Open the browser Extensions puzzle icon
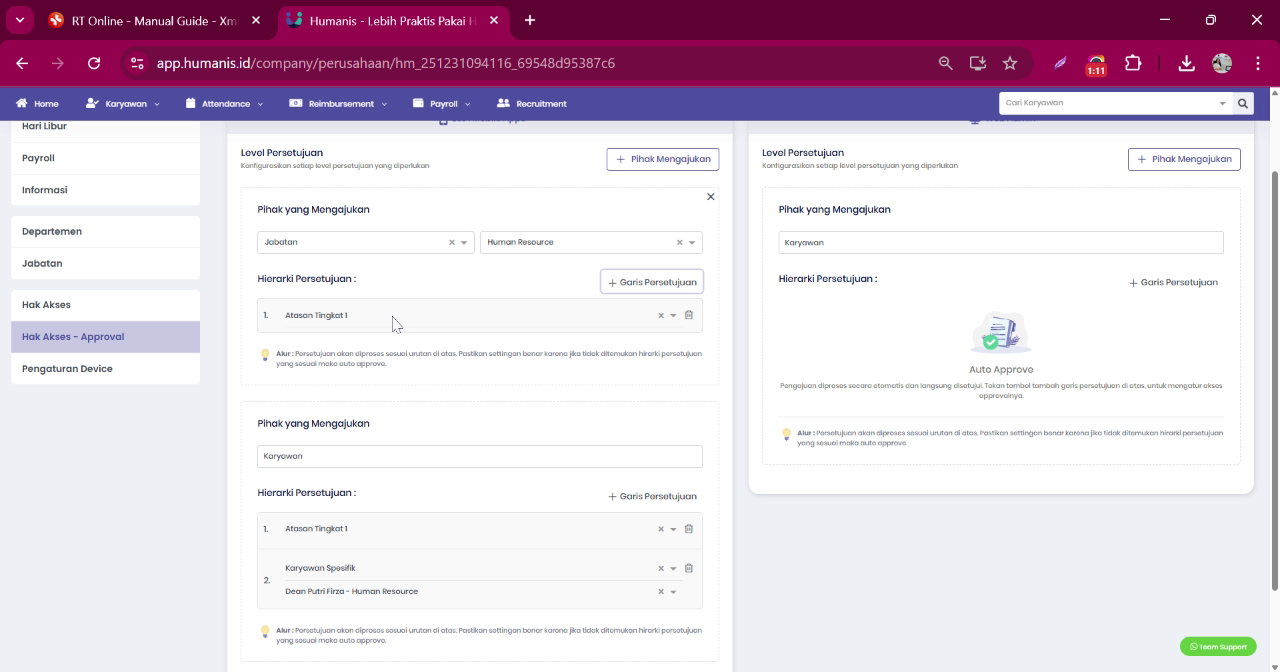1280x672 pixels. (1133, 63)
